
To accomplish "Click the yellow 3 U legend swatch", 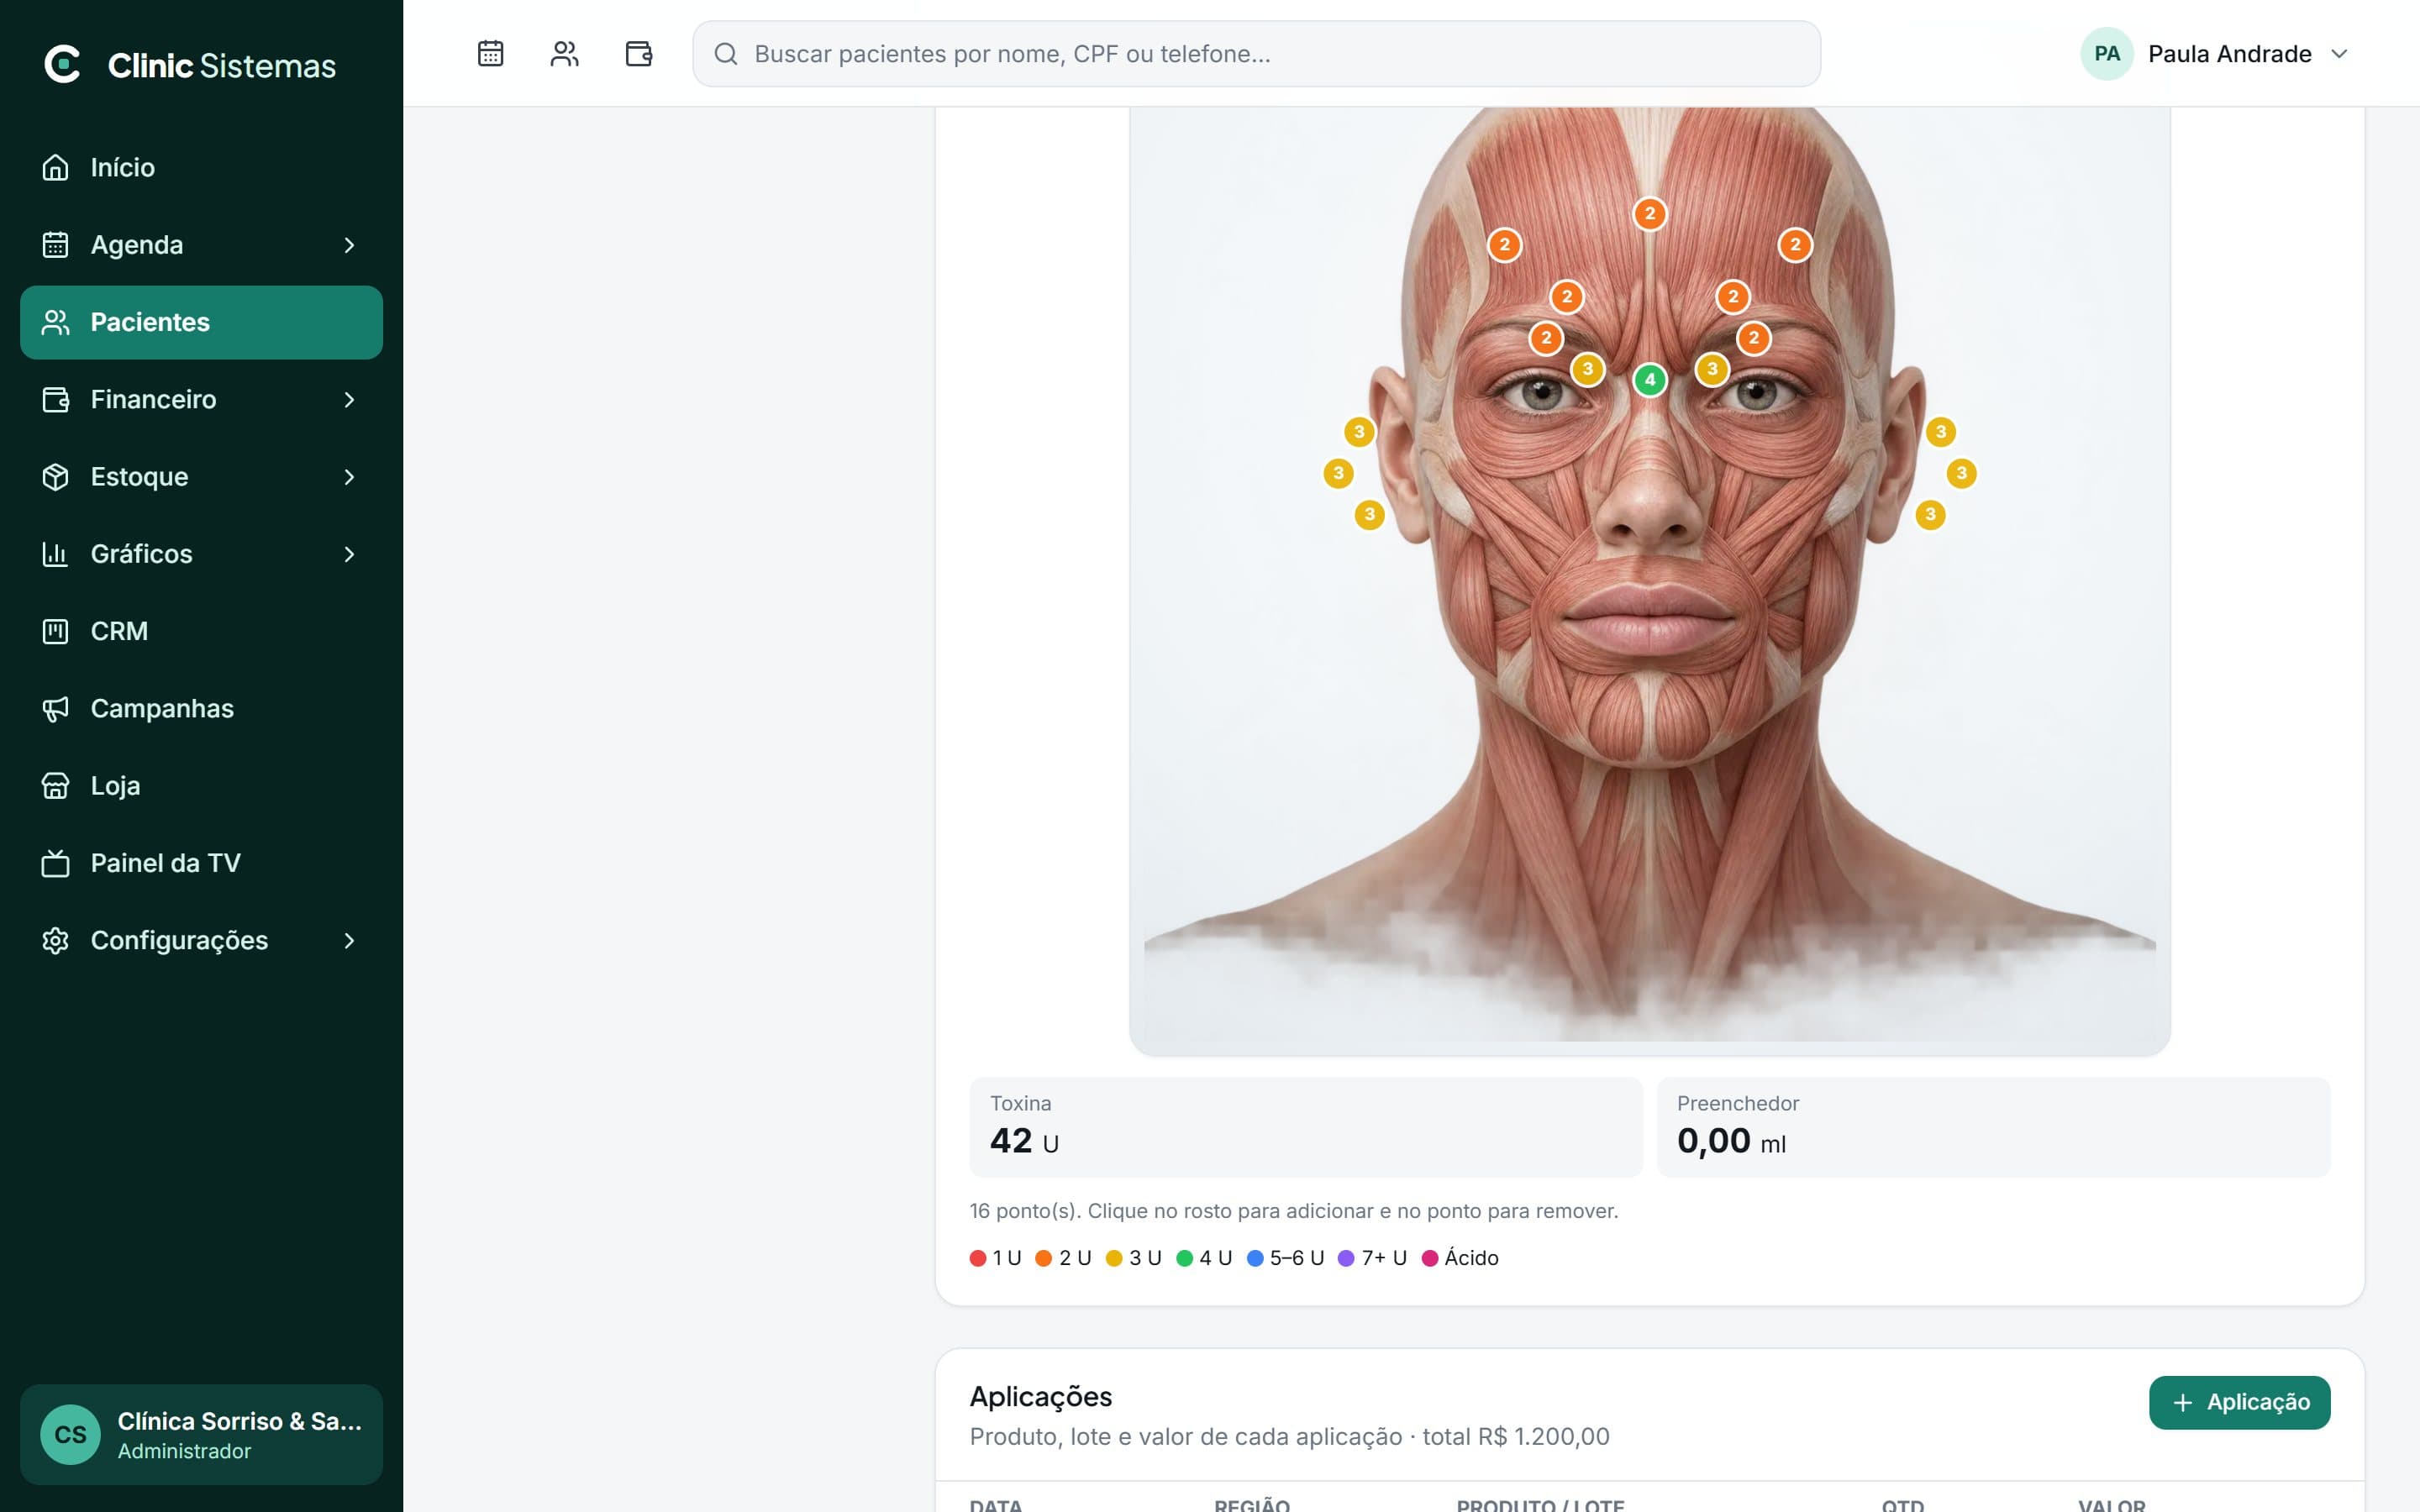I will 1114,1258.
